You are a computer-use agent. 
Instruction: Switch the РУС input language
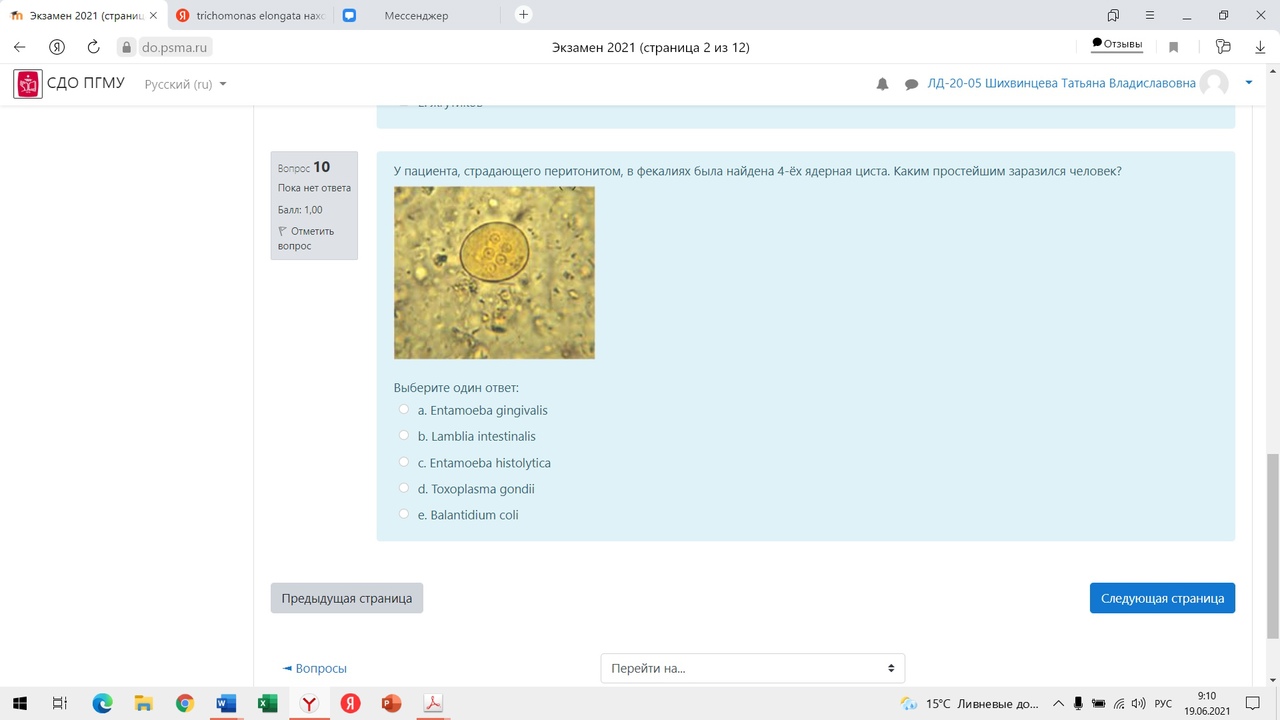(1163, 703)
